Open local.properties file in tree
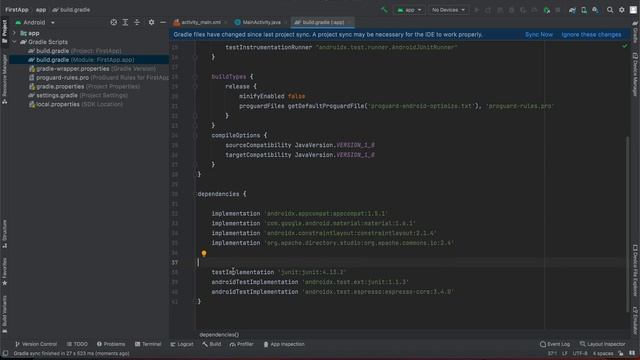 76,104
